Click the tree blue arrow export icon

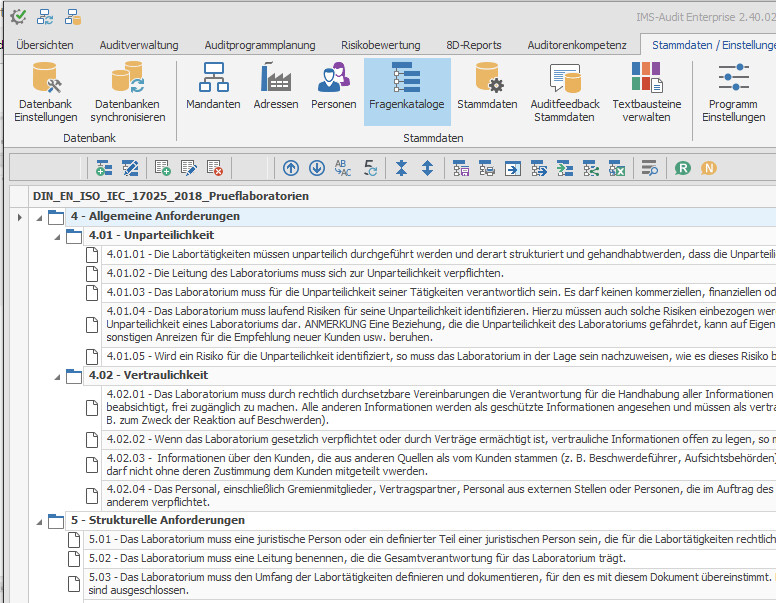pyautogui.click(x=539, y=168)
